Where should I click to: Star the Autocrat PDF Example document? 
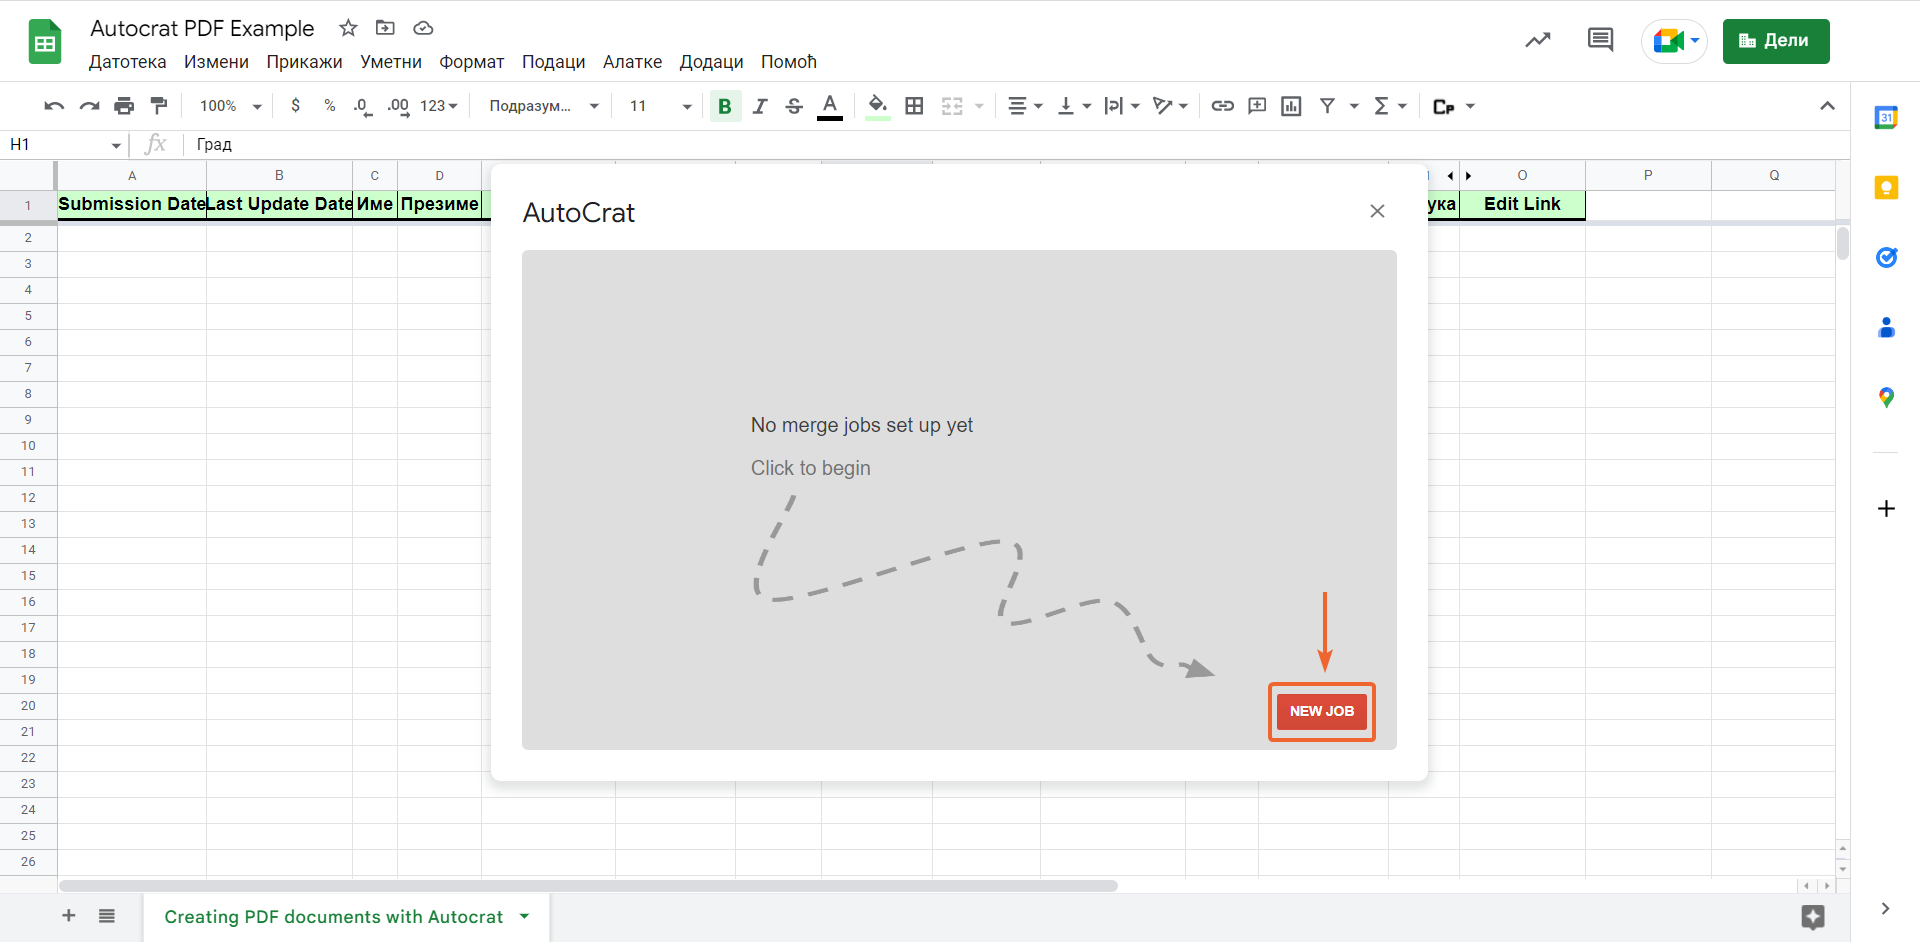coord(348,28)
